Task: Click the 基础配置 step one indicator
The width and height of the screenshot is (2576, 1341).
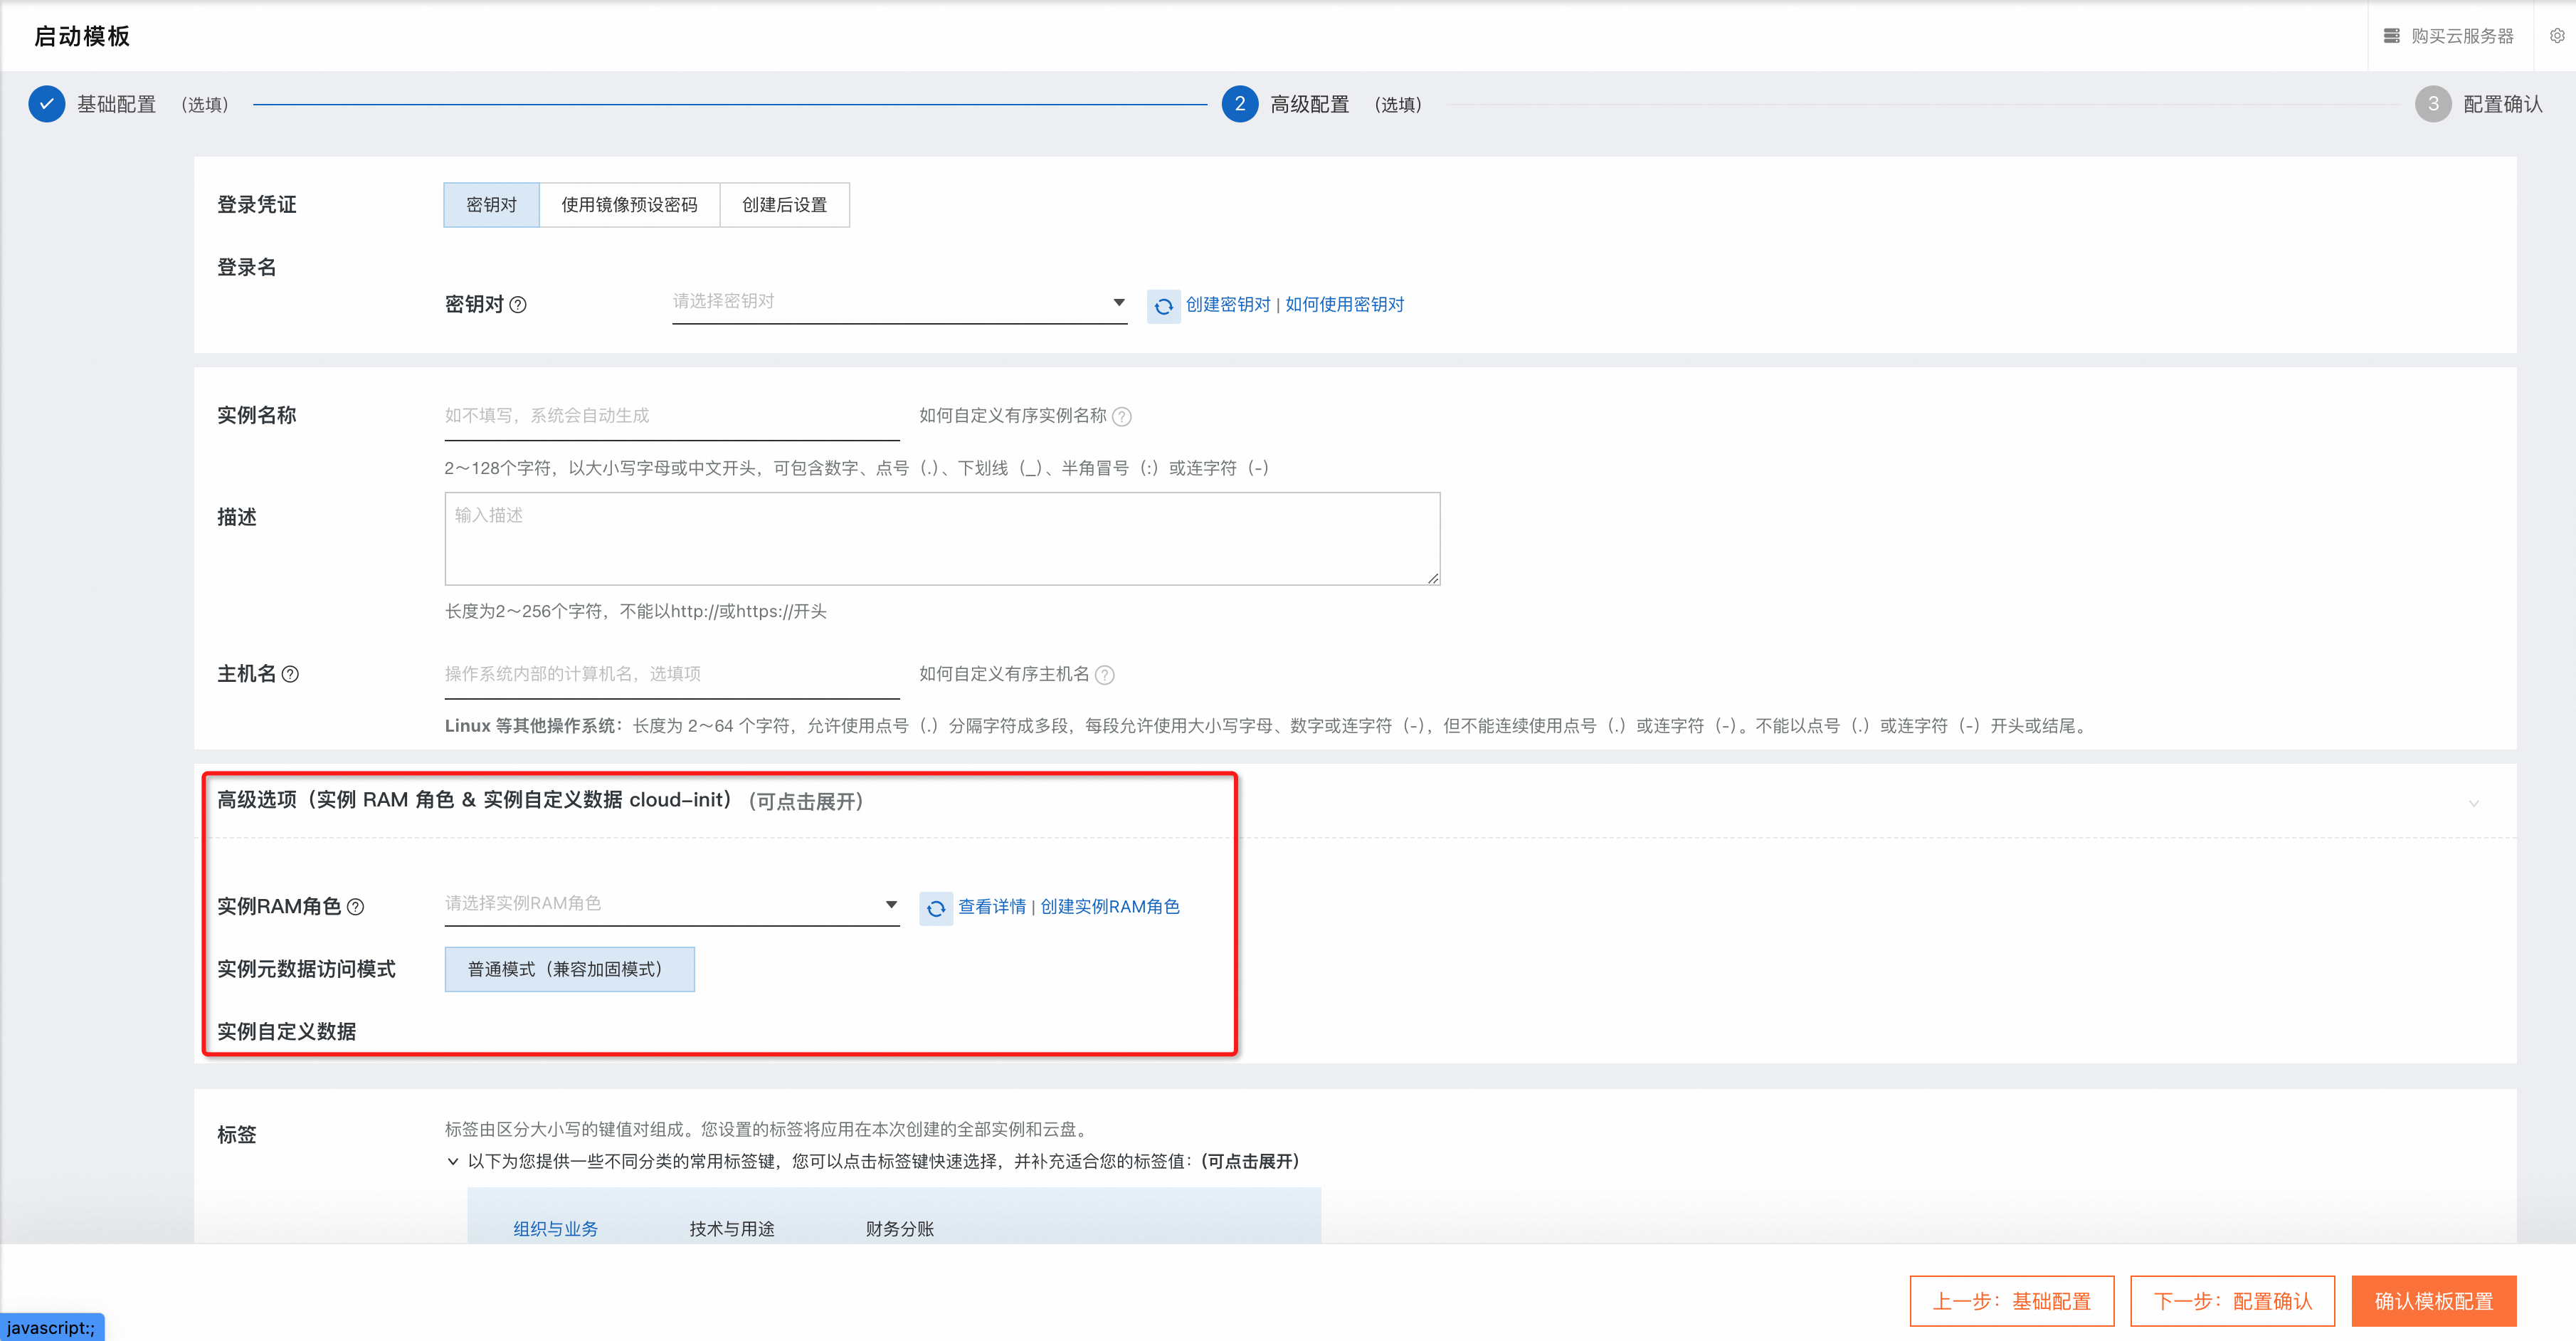Action: 47,104
